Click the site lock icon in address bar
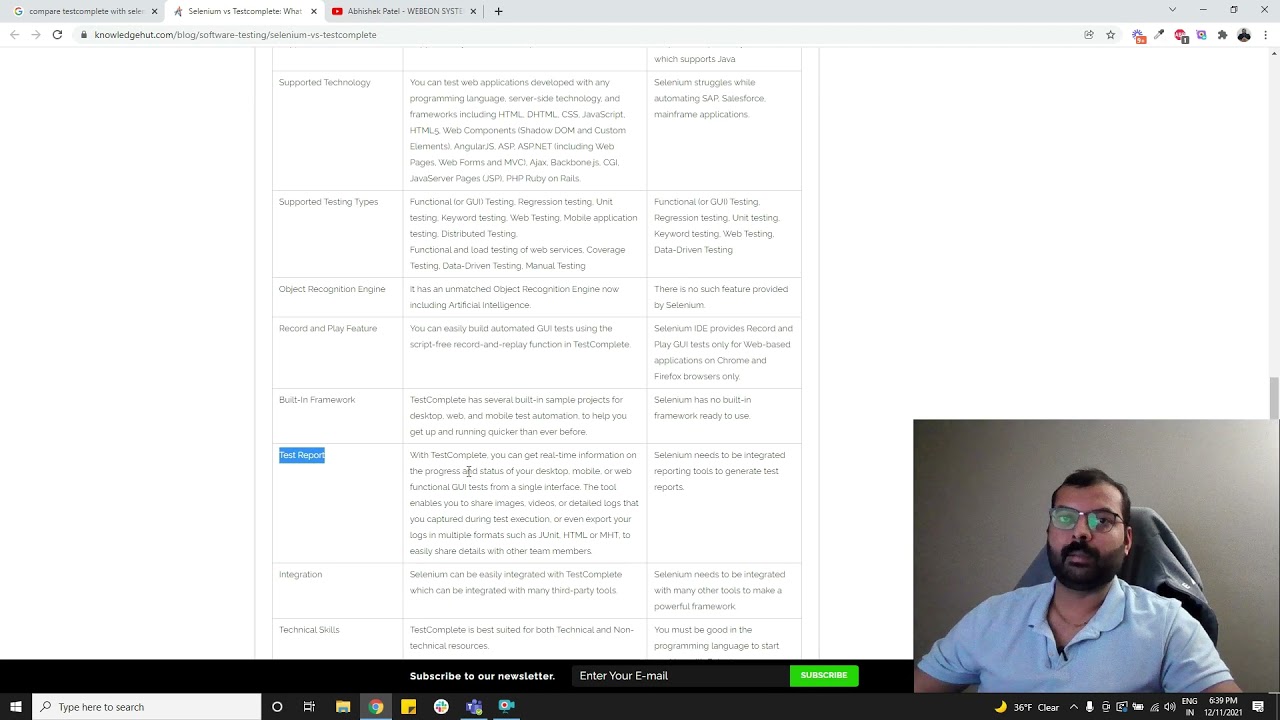The width and height of the screenshot is (1280, 720). pyautogui.click(x=84, y=35)
